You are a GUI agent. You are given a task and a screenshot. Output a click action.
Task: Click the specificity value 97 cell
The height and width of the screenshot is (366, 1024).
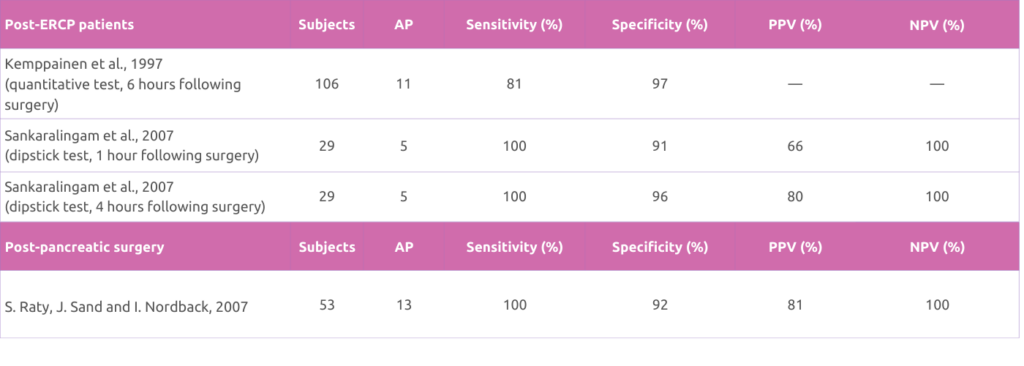[660, 84]
